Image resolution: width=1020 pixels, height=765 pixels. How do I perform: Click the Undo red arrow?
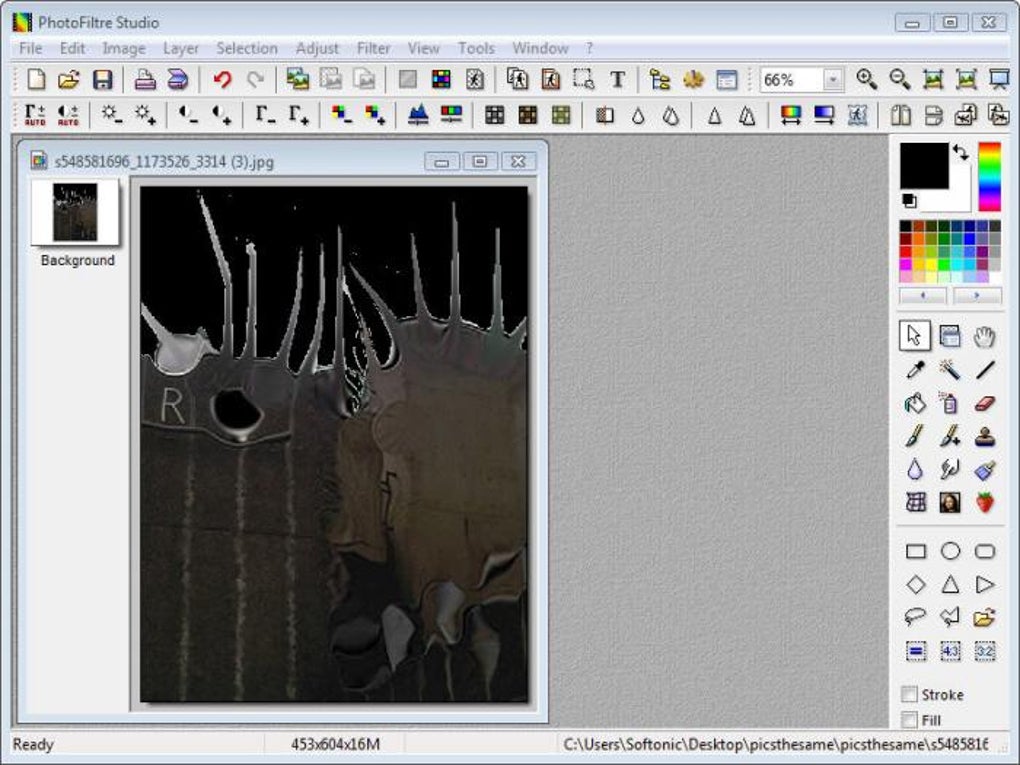pos(222,80)
